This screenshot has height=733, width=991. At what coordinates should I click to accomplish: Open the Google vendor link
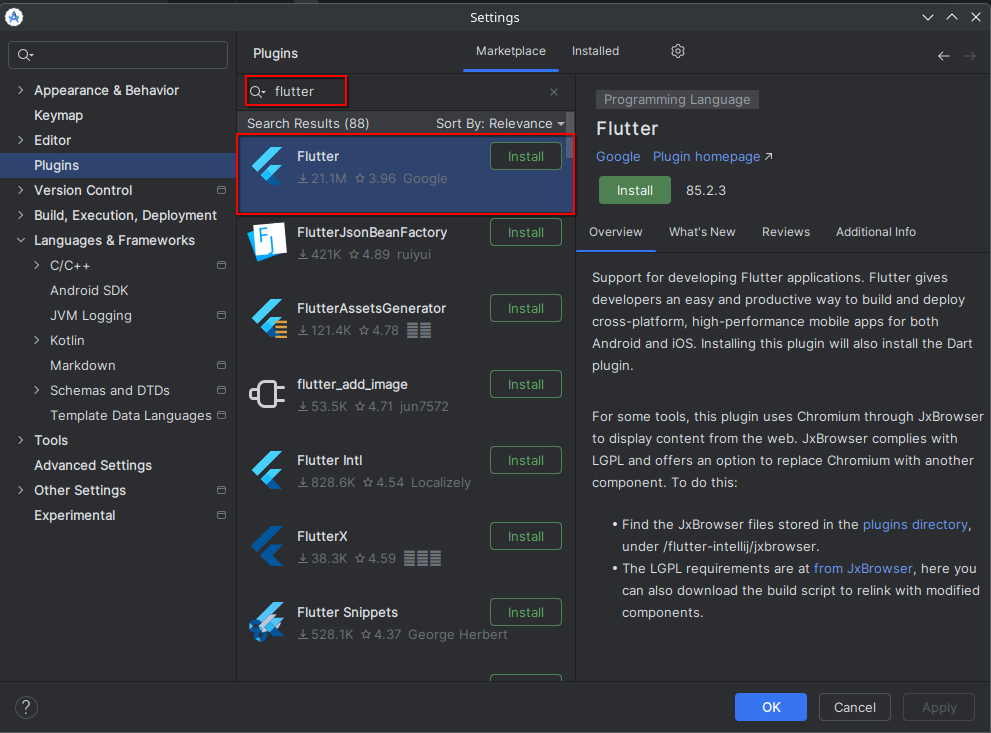click(x=617, y=157)
